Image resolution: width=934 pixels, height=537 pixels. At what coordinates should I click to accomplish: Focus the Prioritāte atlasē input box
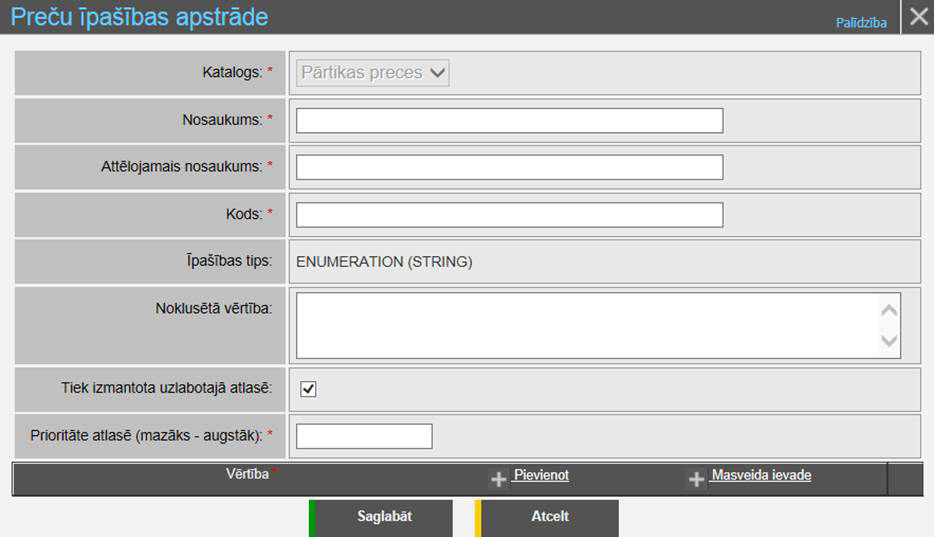[x=364, y=436]
